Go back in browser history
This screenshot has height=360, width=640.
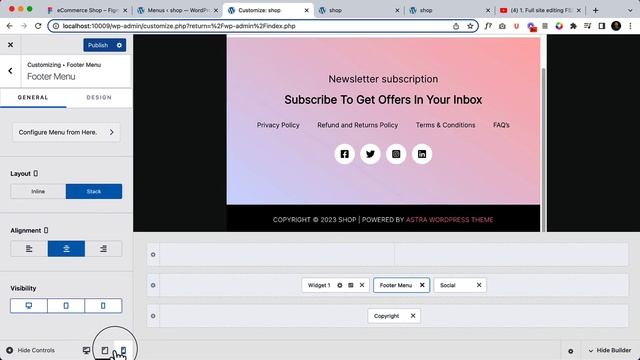coord(10,26)
